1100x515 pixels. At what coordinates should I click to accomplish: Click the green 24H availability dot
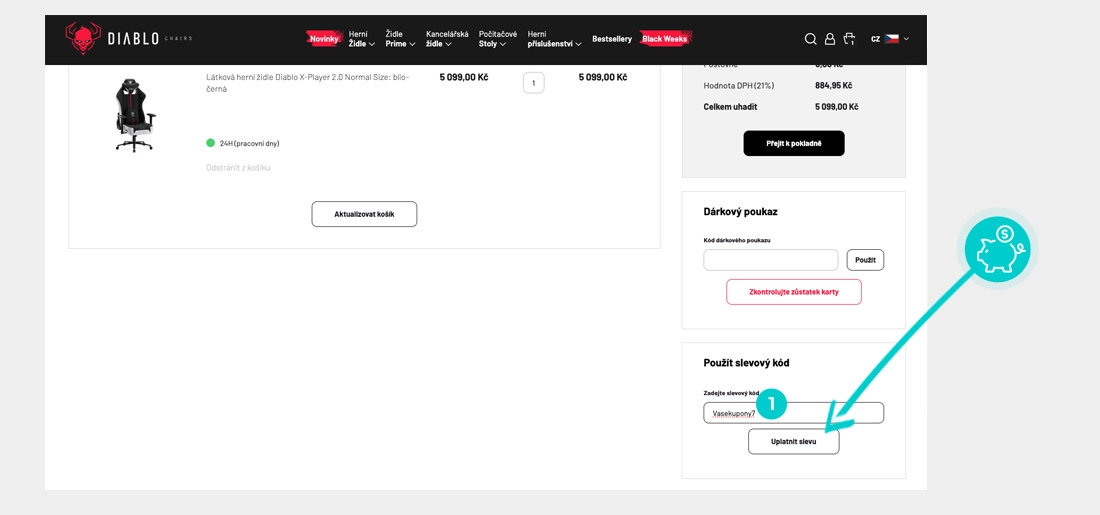(x=211, y=143)
